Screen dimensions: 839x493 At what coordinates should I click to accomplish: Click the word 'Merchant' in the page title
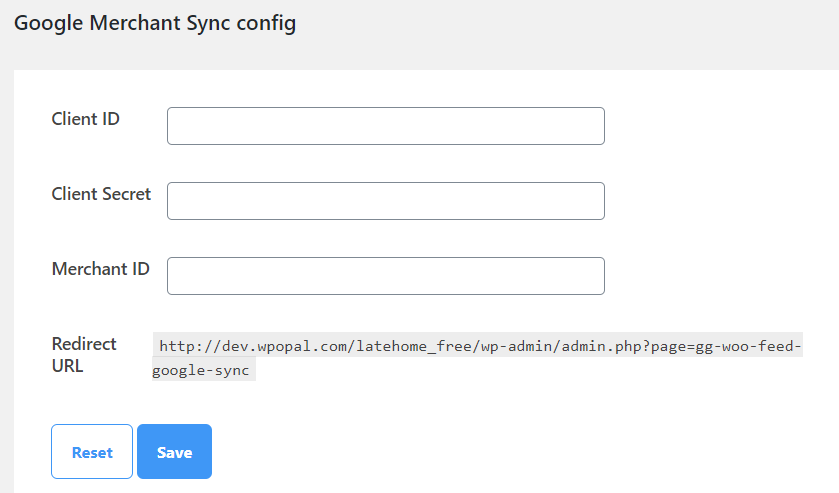135,22
